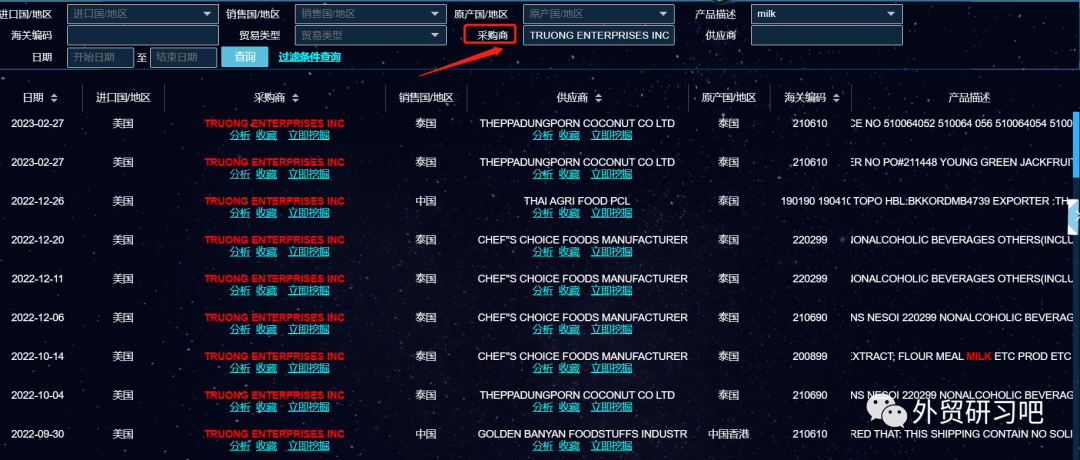
Task: Click buyer 分析 in first 2023-02-27 row
Action: click(x=240, y=135)
